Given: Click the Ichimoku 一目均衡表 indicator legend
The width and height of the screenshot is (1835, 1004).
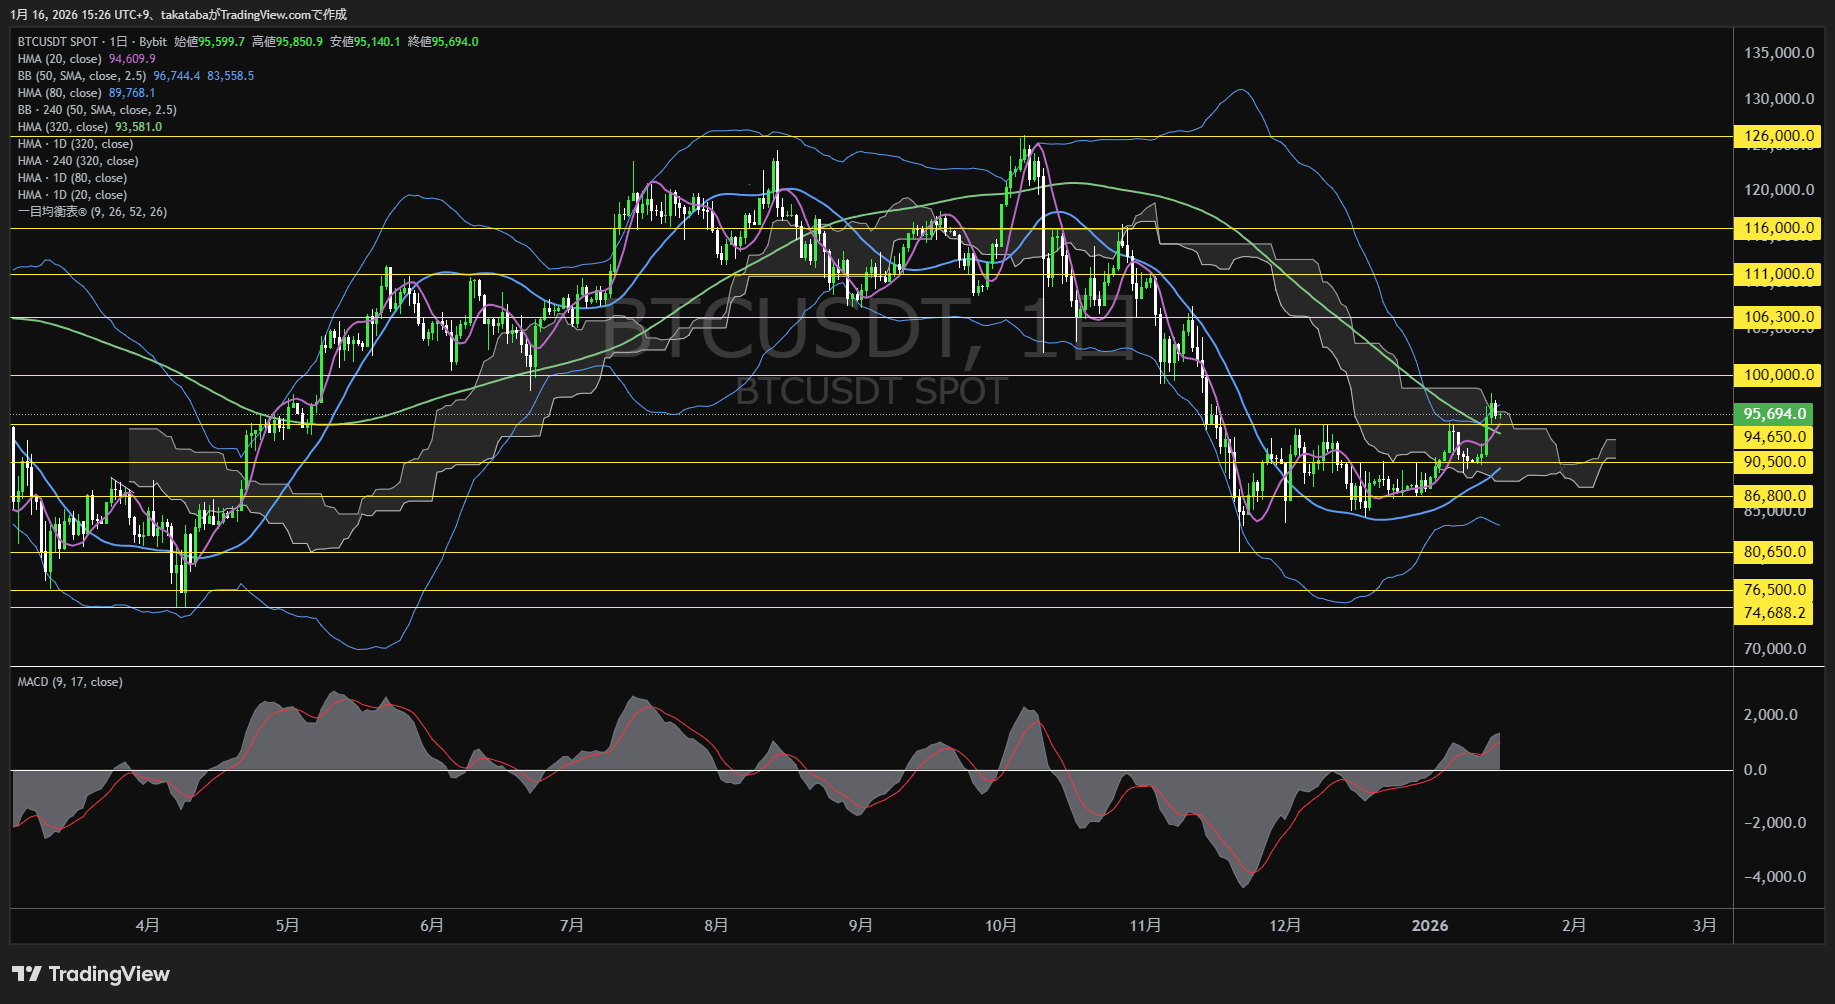Looking at the screenshot, I should (x=92, y=212).
